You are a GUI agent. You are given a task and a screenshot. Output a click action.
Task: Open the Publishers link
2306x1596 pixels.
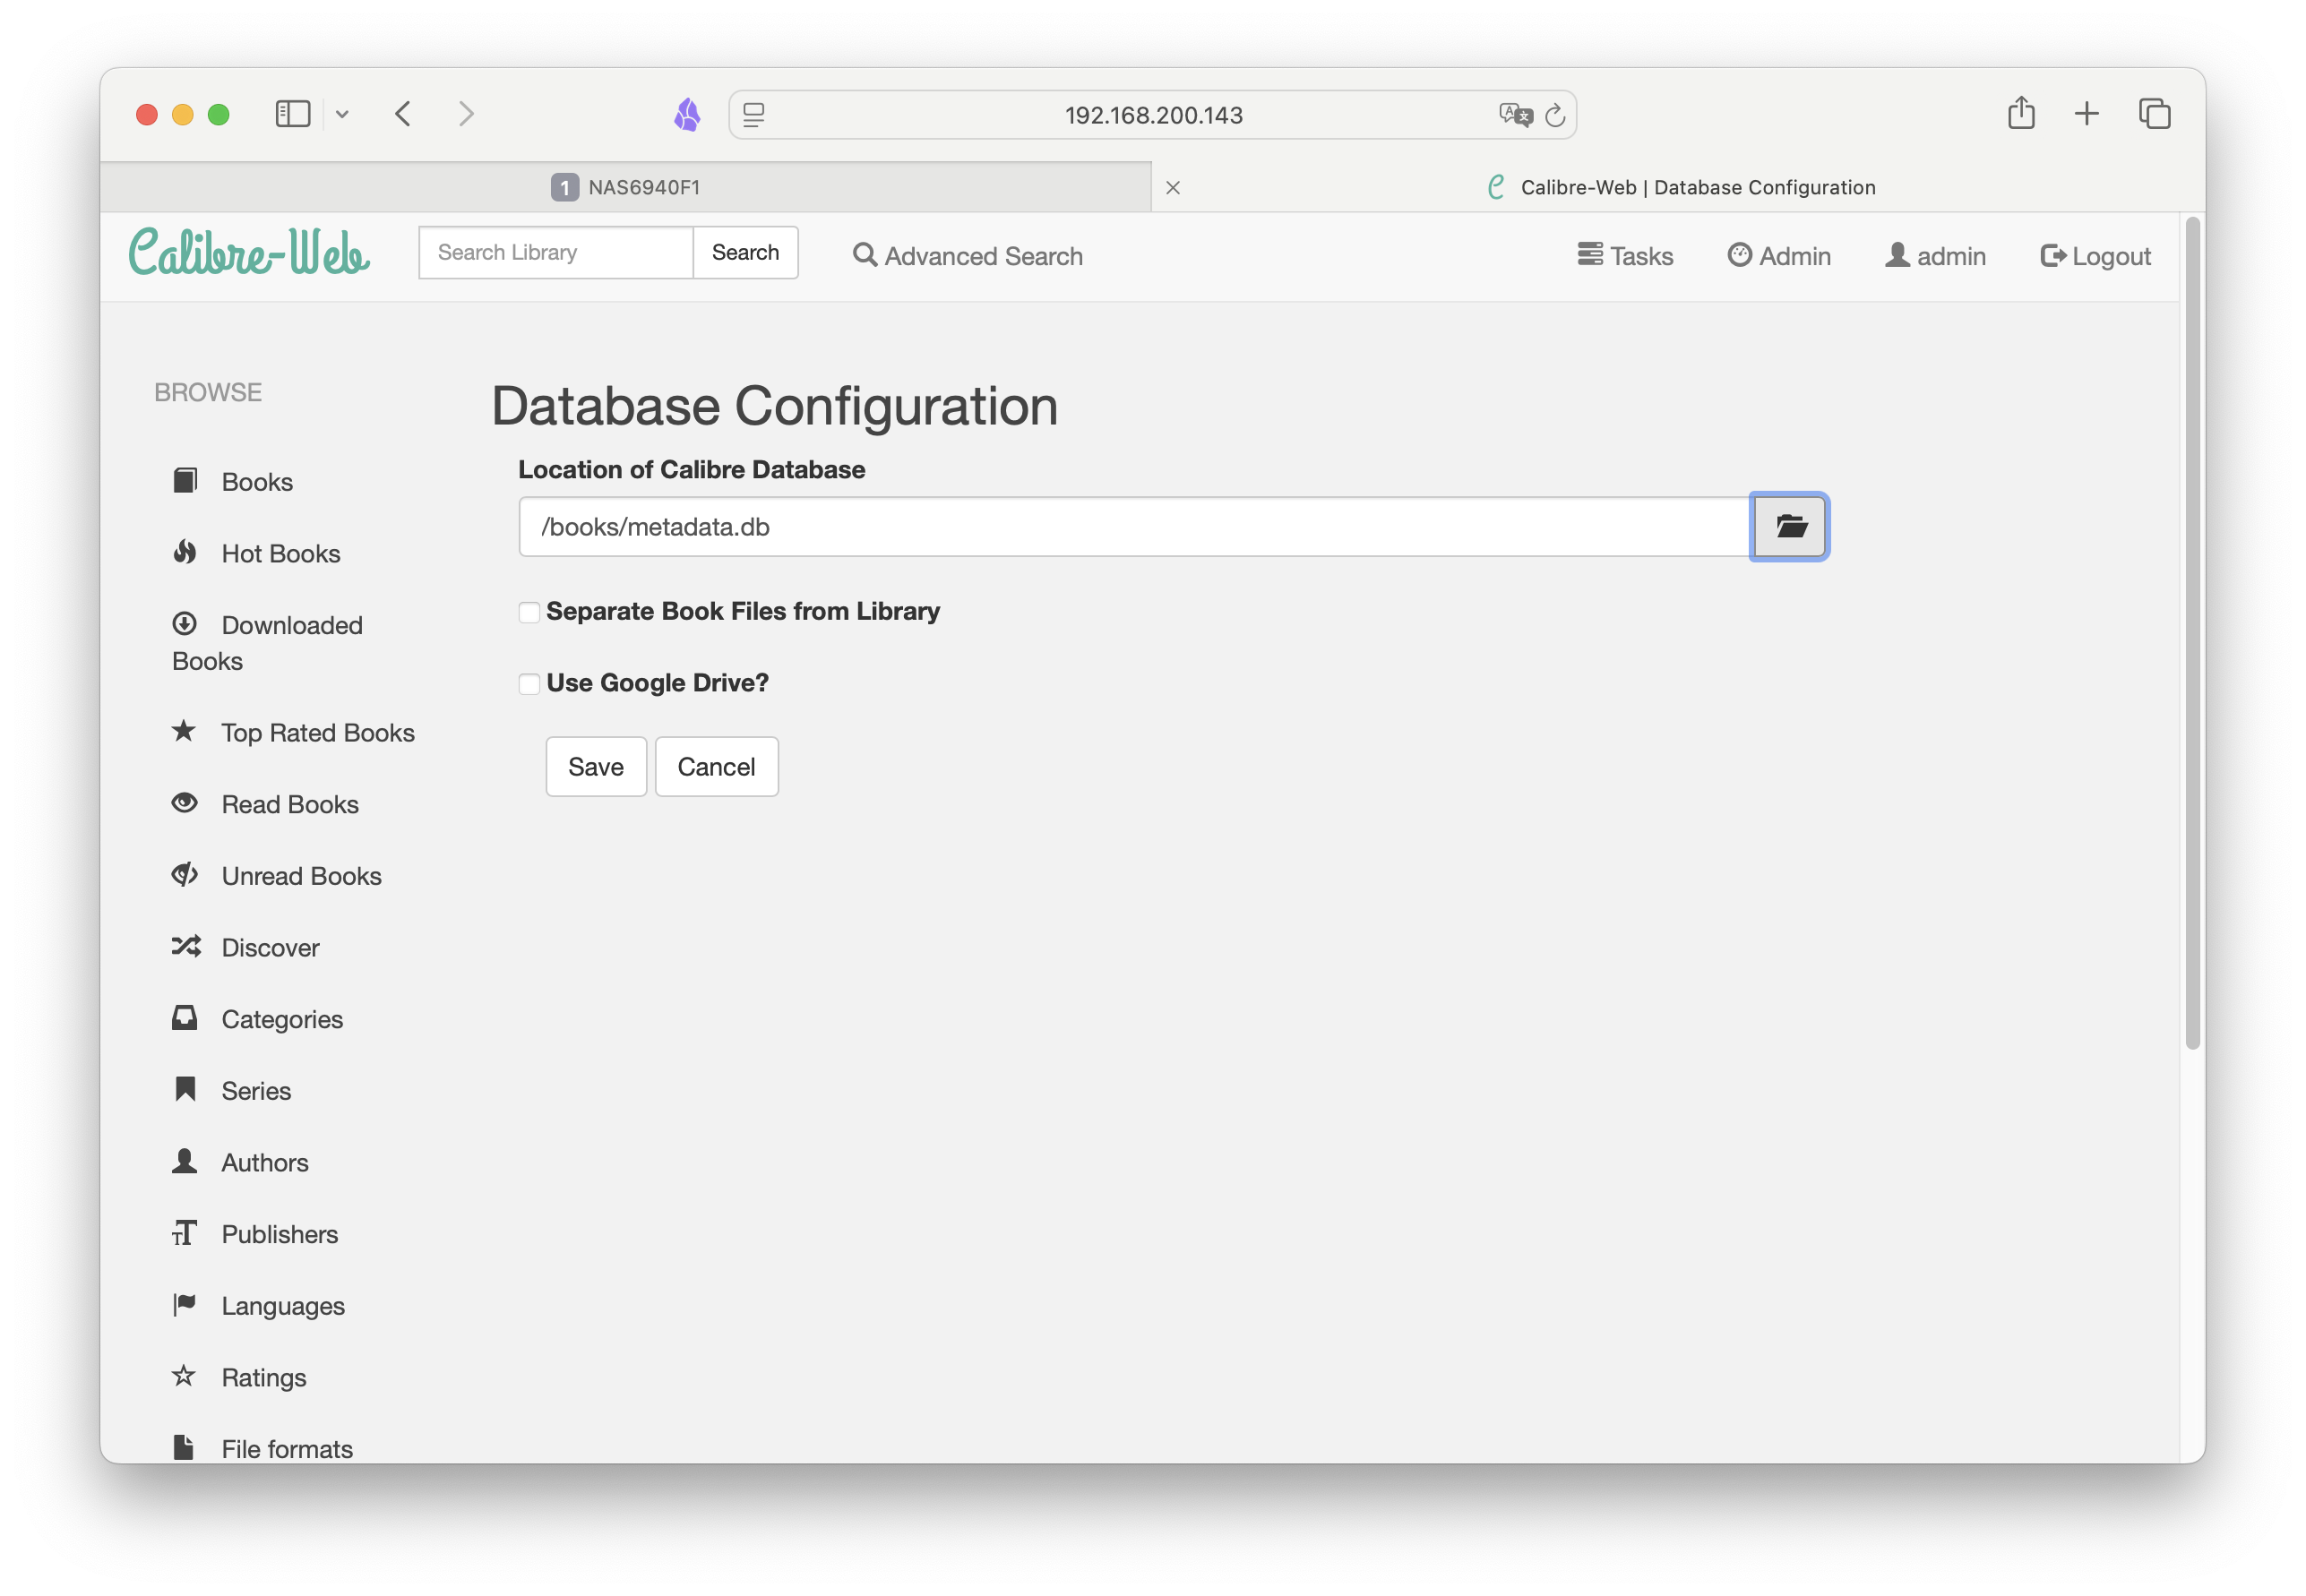[280, 1235]
